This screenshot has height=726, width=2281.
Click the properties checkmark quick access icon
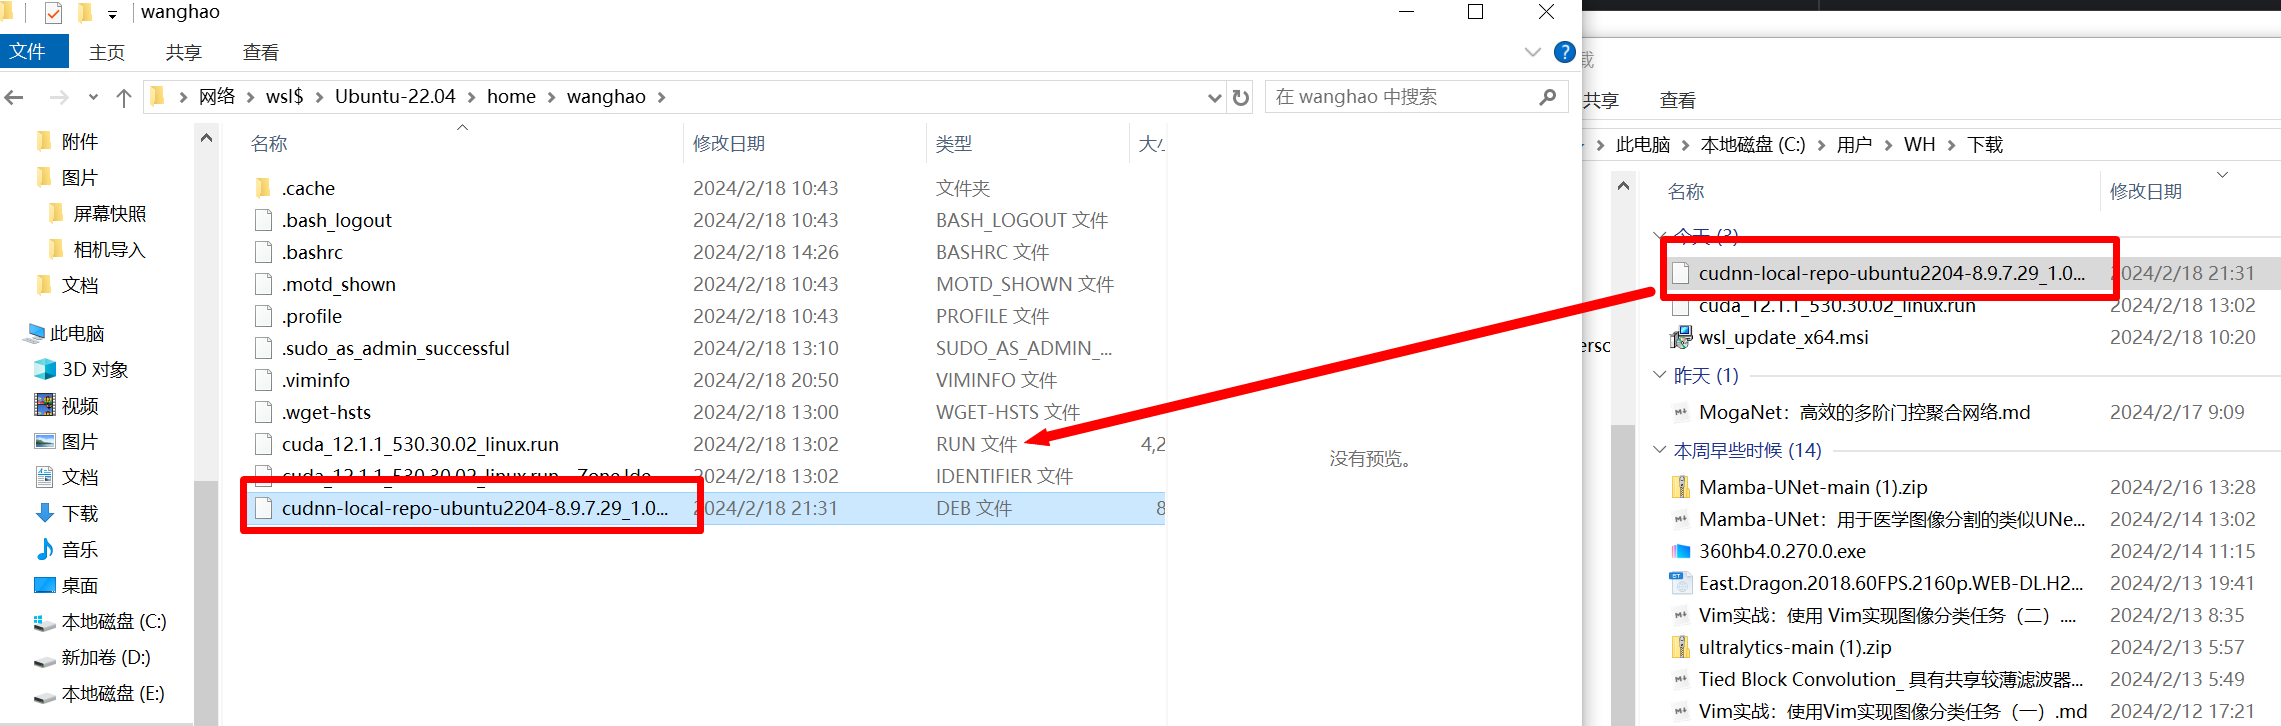click(x=53, y=13)
